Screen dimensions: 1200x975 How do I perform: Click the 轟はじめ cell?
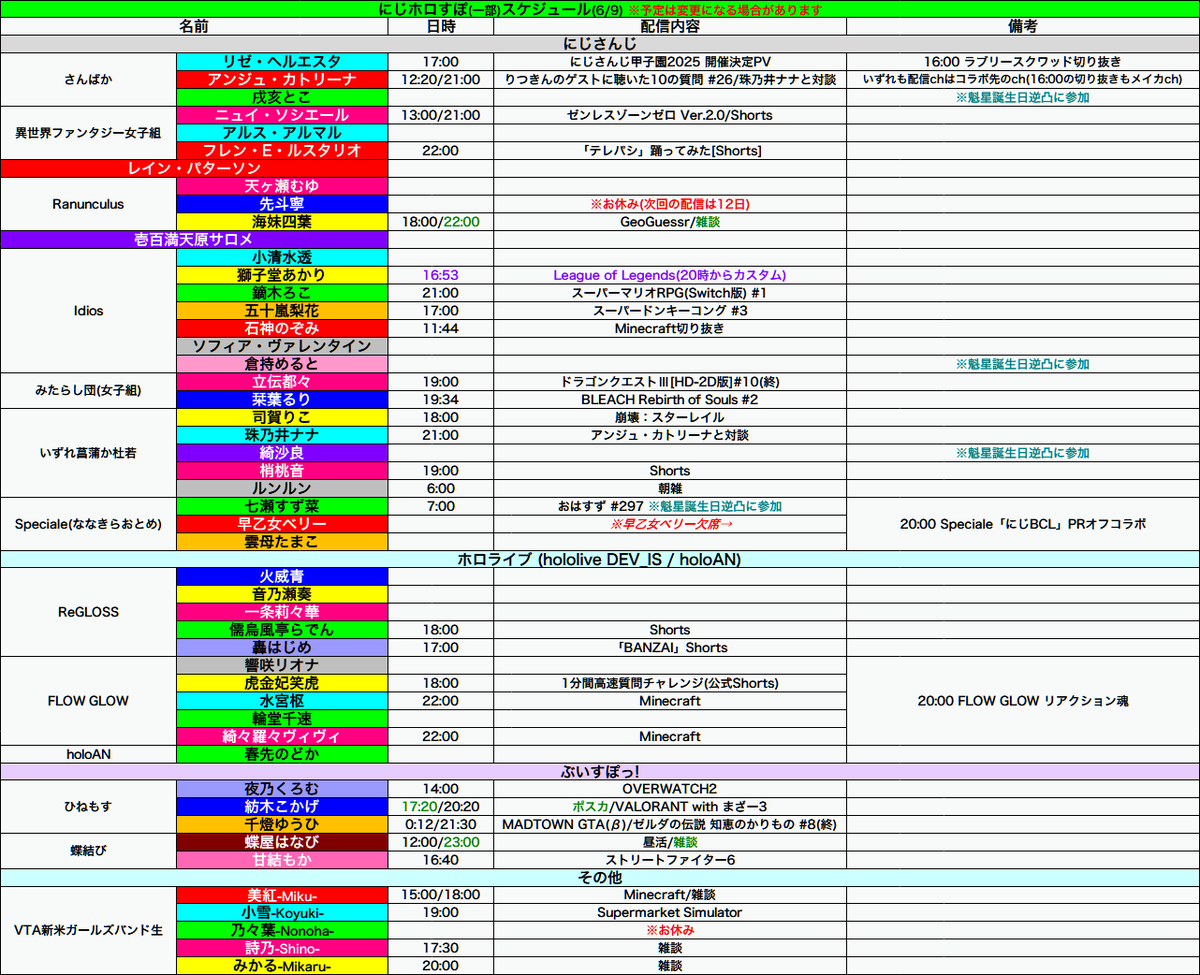click(282, 647)
